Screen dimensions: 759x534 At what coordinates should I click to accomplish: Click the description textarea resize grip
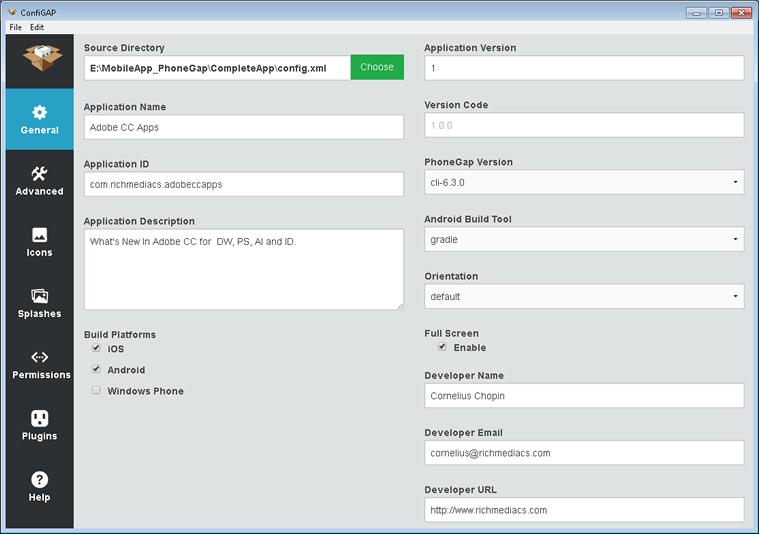coord(400,306)
